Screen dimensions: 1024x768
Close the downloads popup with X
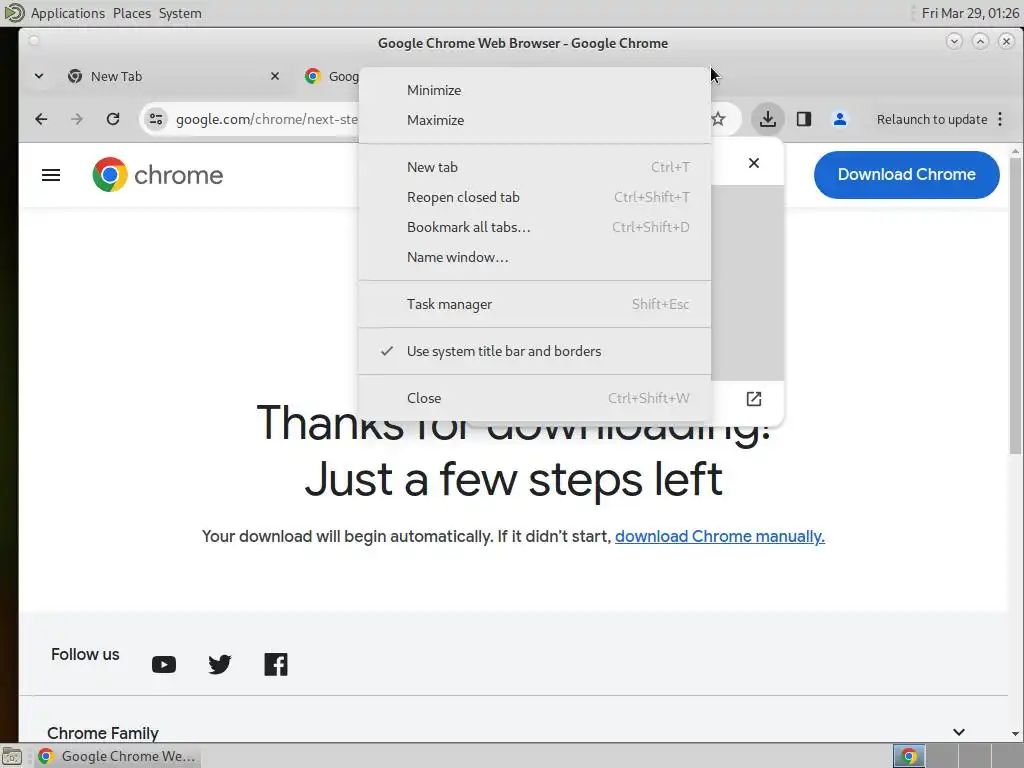pyautogui.click(x=754, y=163)
